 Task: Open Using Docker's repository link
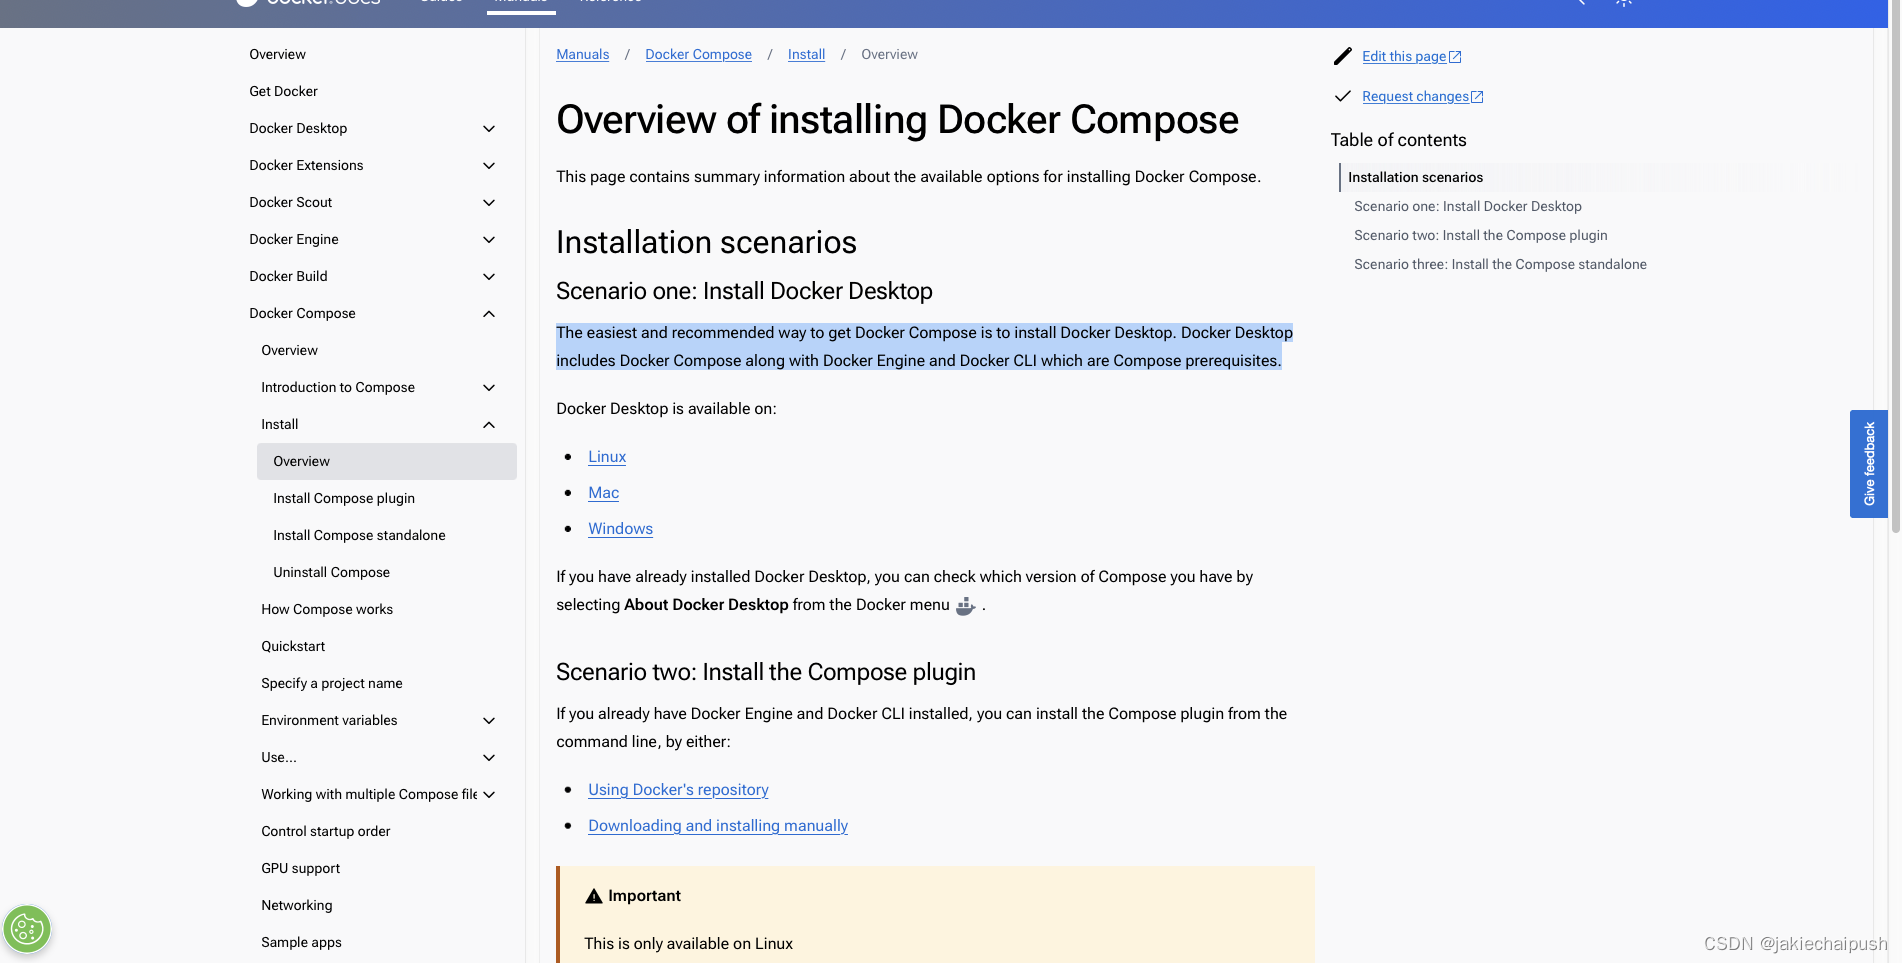tap(678, 790)
